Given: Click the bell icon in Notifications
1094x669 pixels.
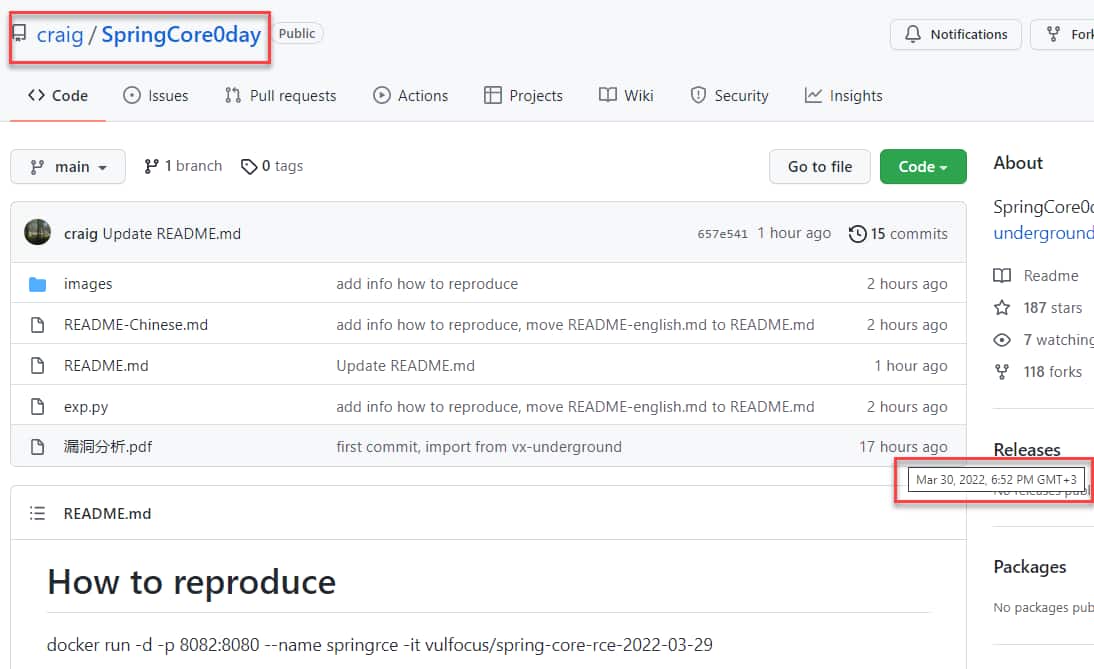Looking at the screenshot, I should pos(912,34).
